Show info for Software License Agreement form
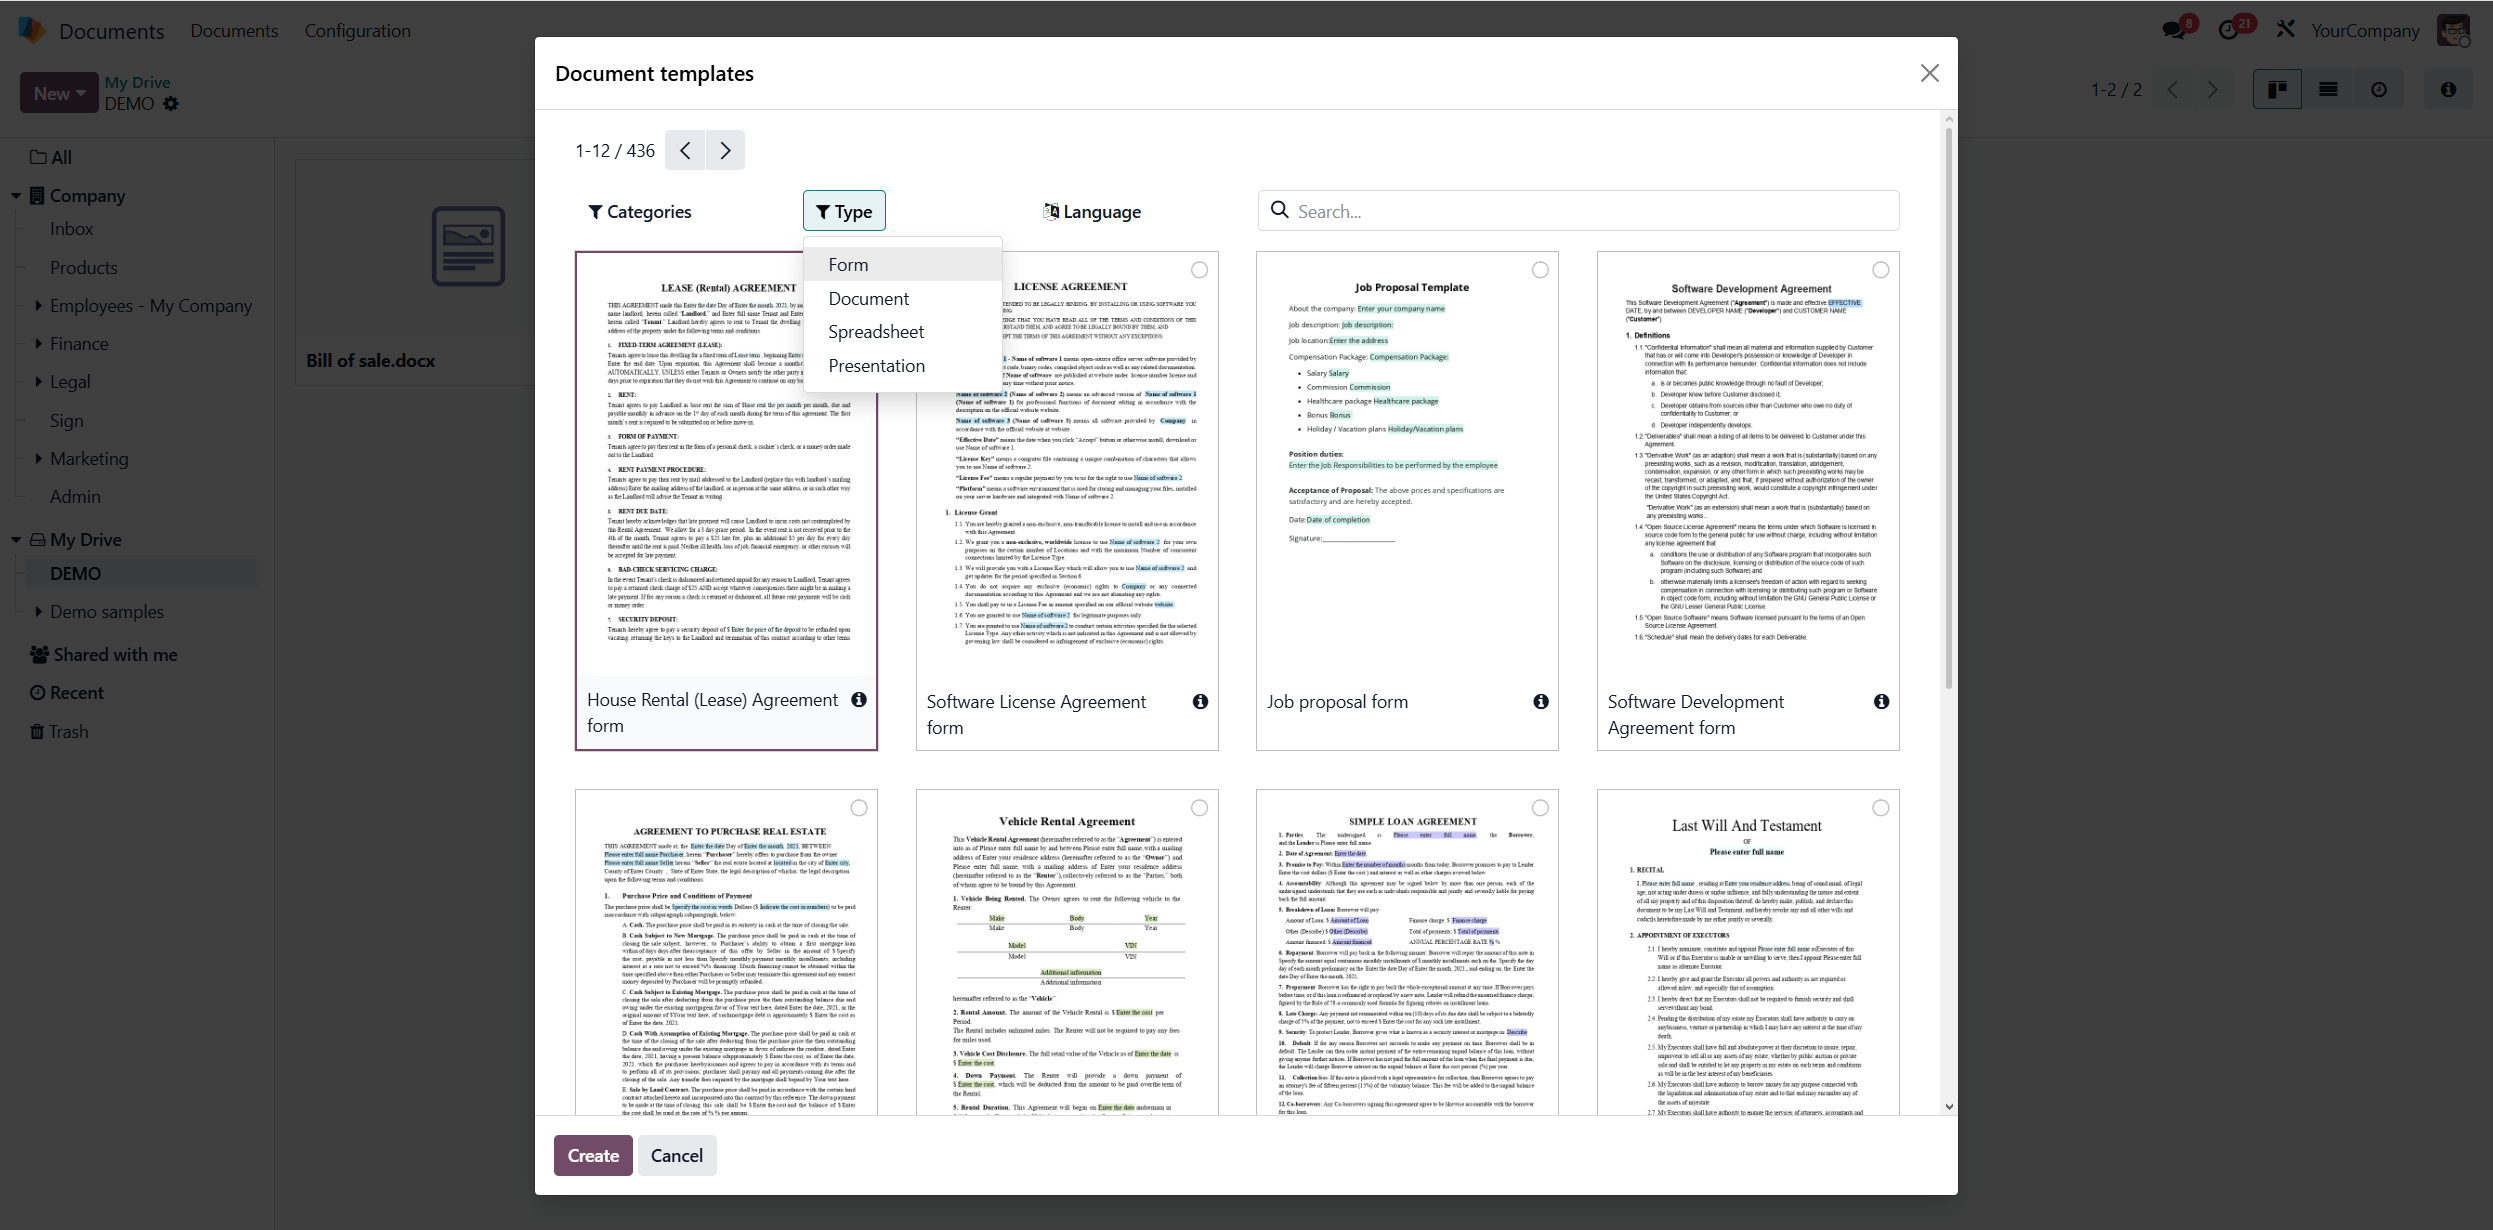Viewport: 2493px width, 1230px height. pyautogui.click(x=1200, y=702)
